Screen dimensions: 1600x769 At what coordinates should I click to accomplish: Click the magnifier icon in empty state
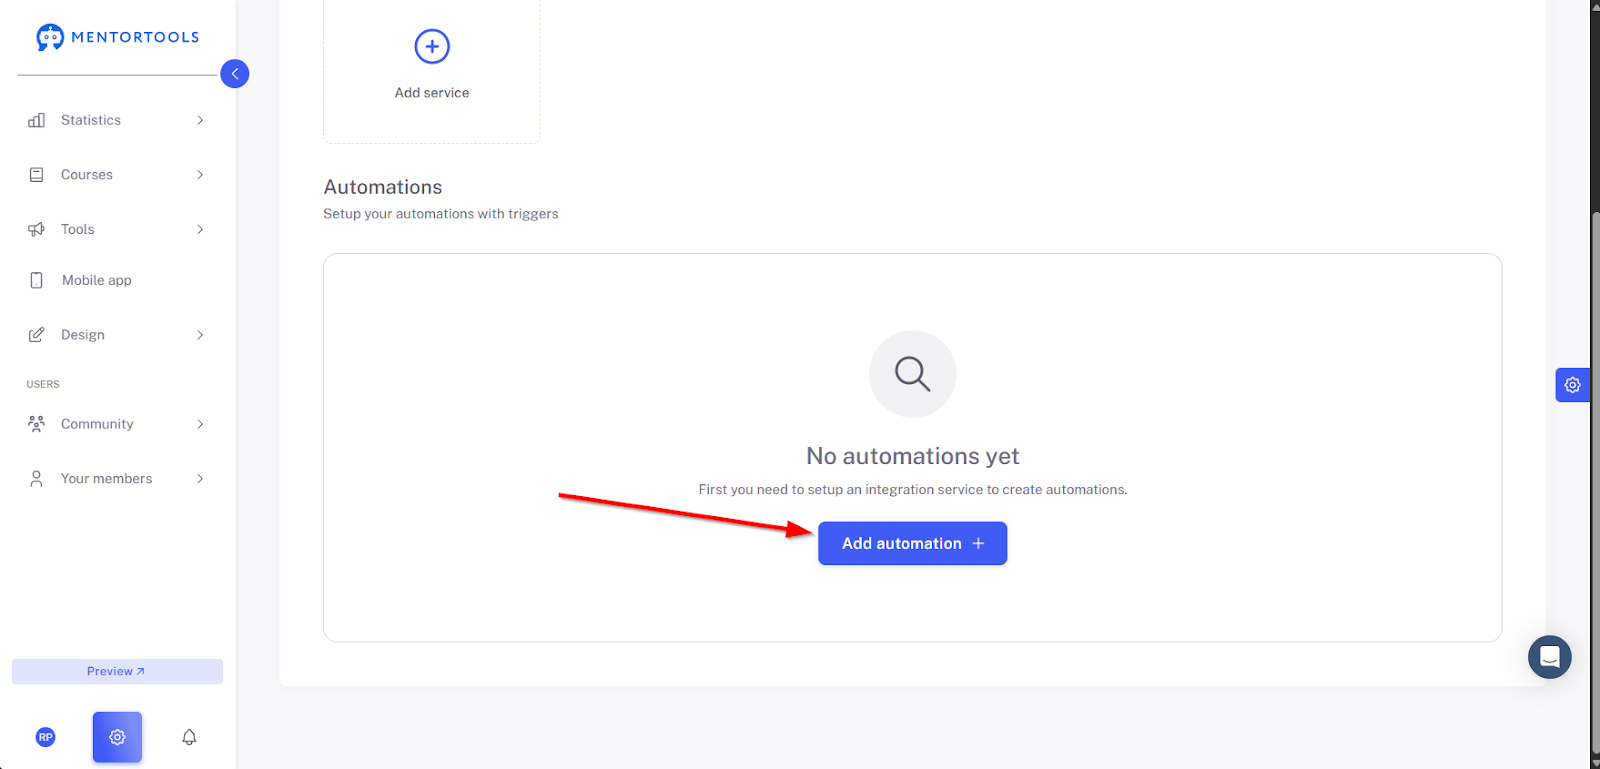click(913, 374)
